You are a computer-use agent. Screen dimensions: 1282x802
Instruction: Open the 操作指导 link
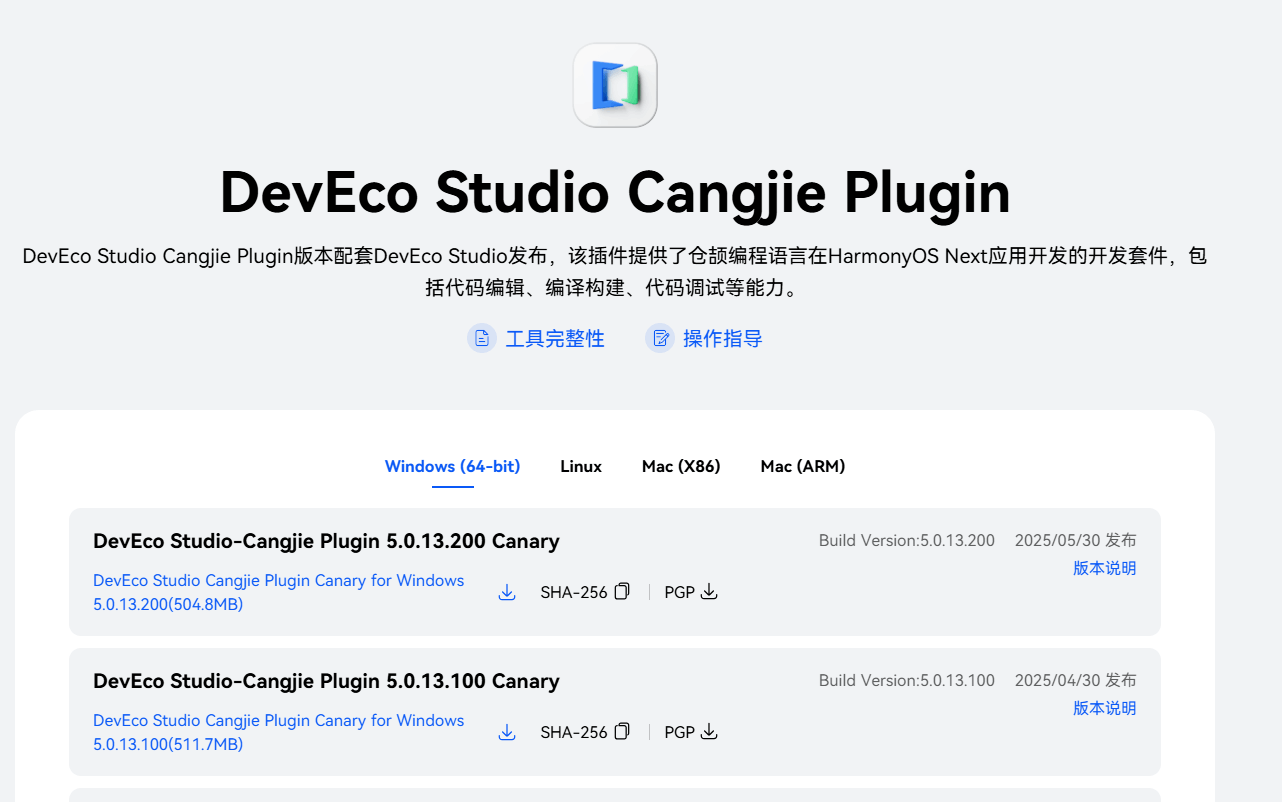click(x=723, y=338)
